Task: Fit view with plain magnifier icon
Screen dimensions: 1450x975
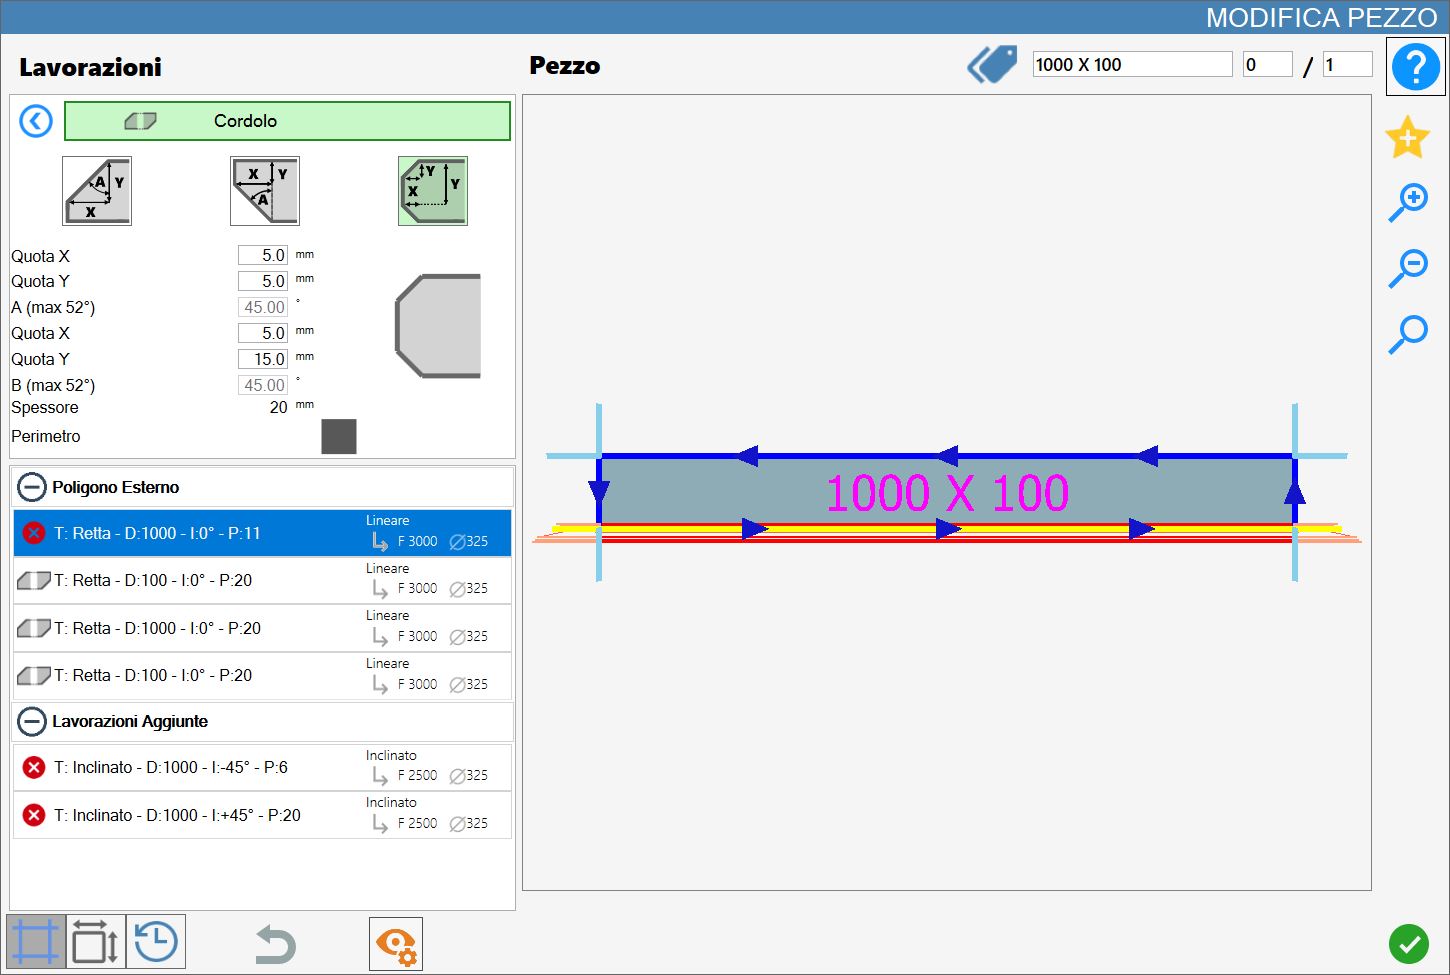Action: pyautogui.click(x=1408, y=335)
